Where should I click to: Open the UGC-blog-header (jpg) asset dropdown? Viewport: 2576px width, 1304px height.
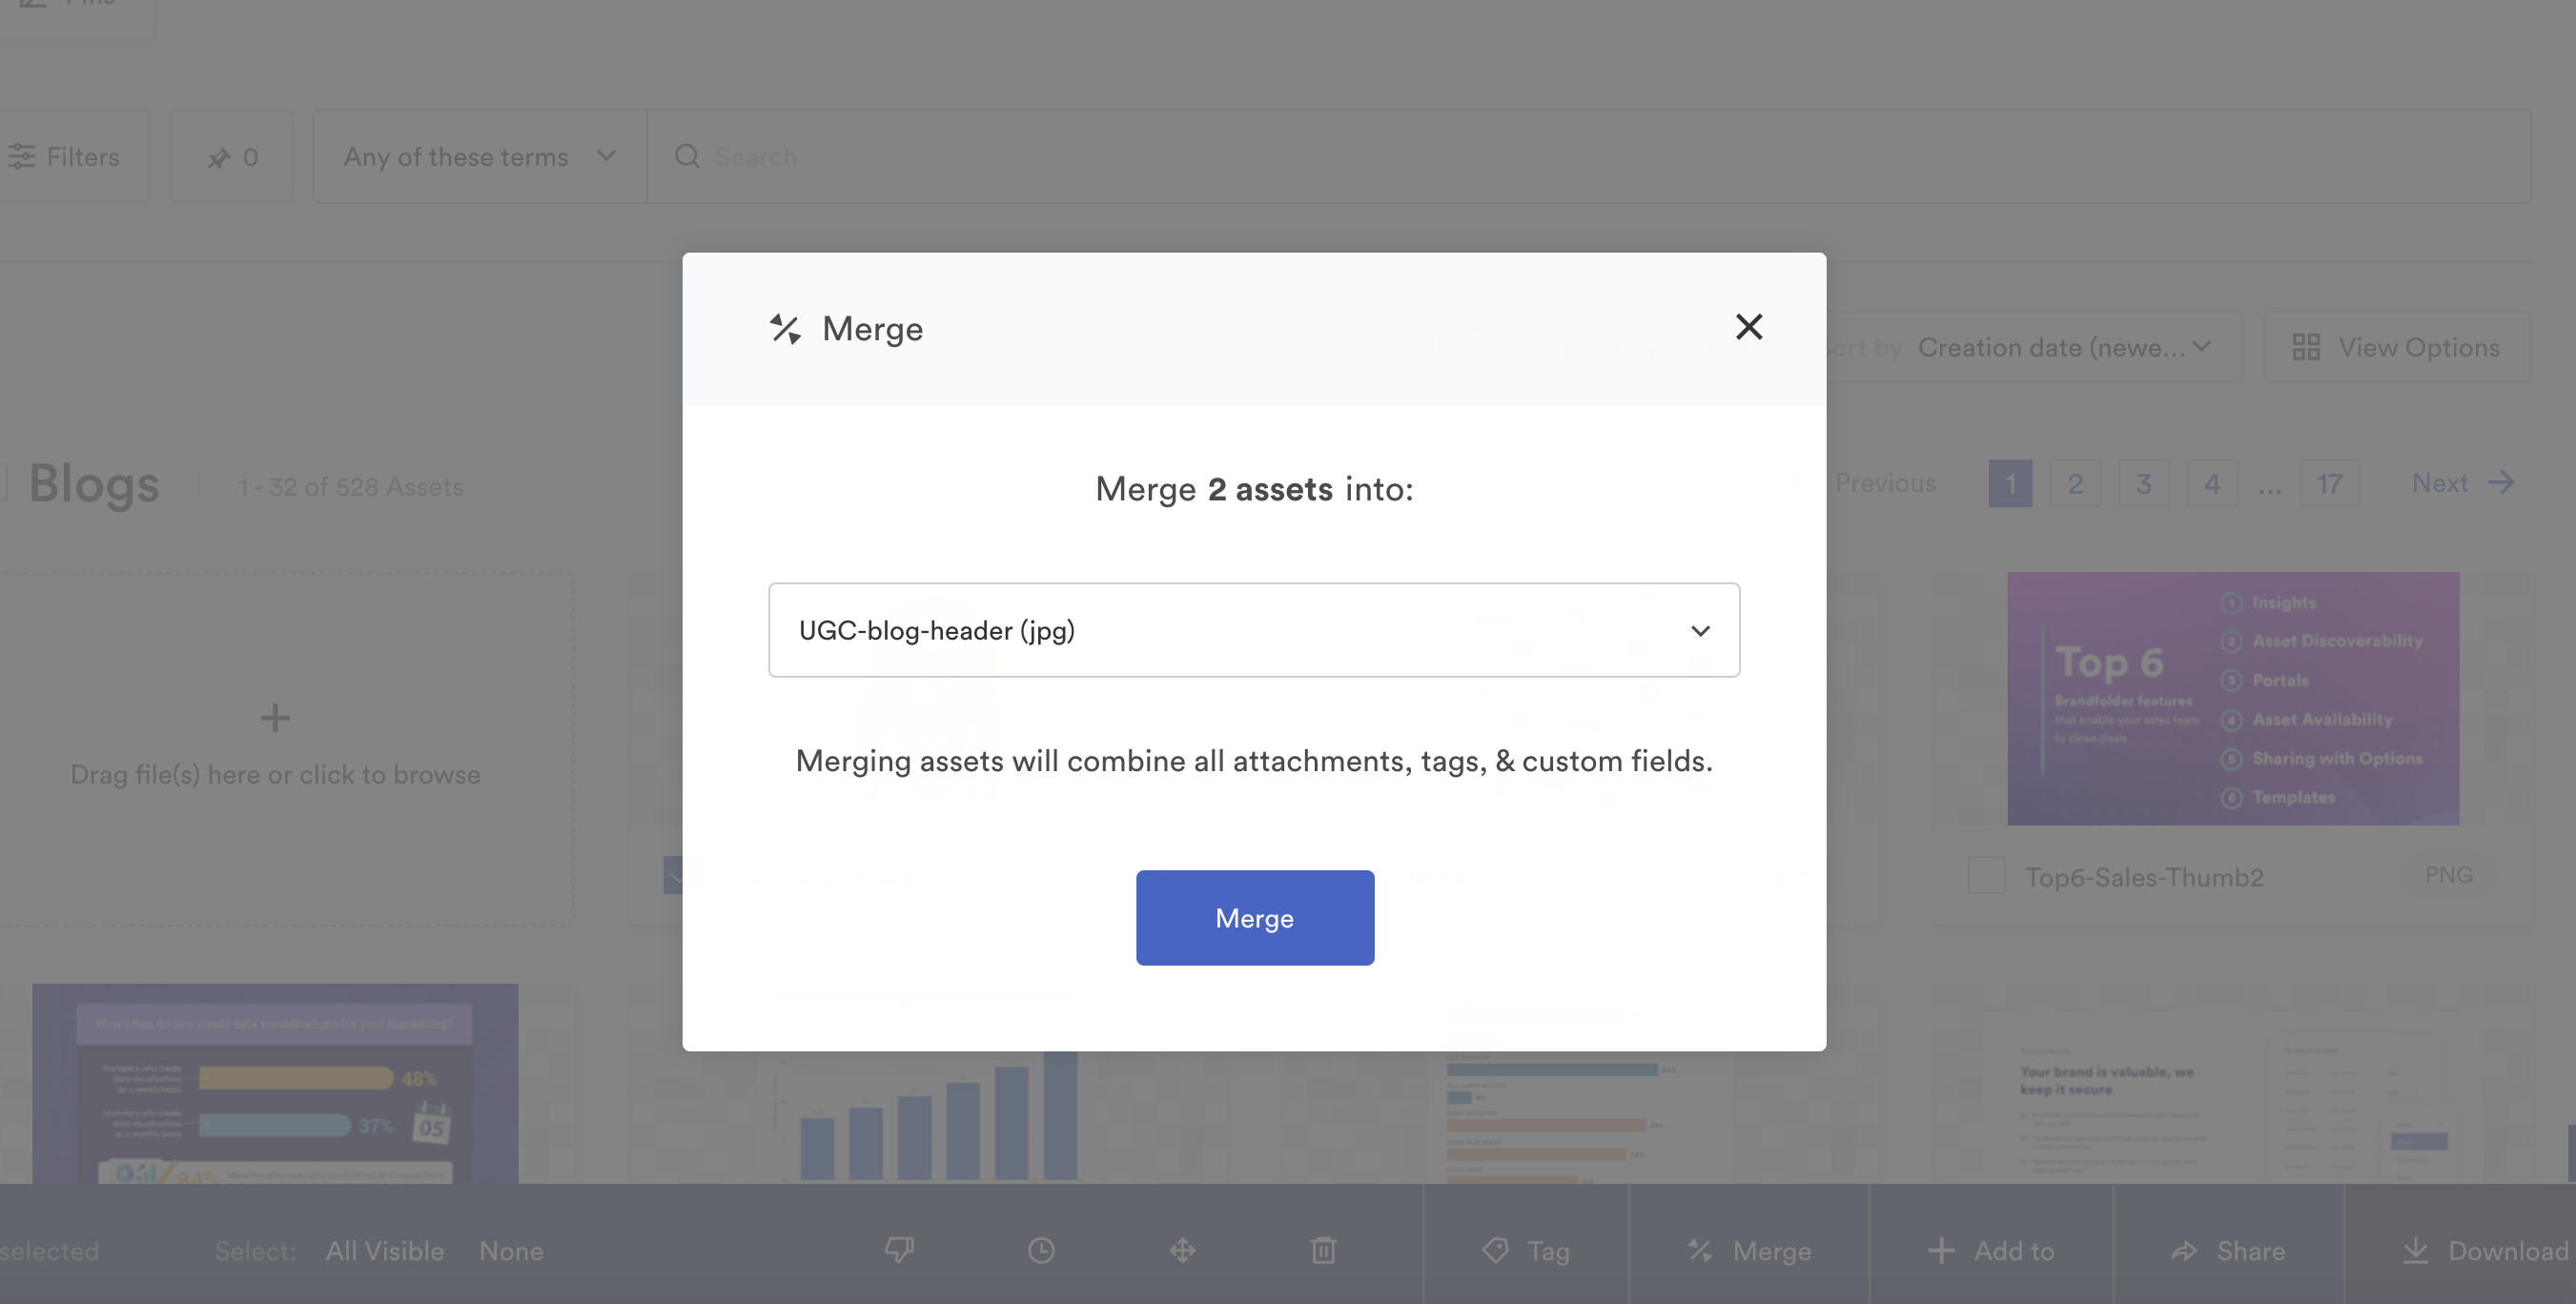pyautogui.click(x=1254, y=630)
